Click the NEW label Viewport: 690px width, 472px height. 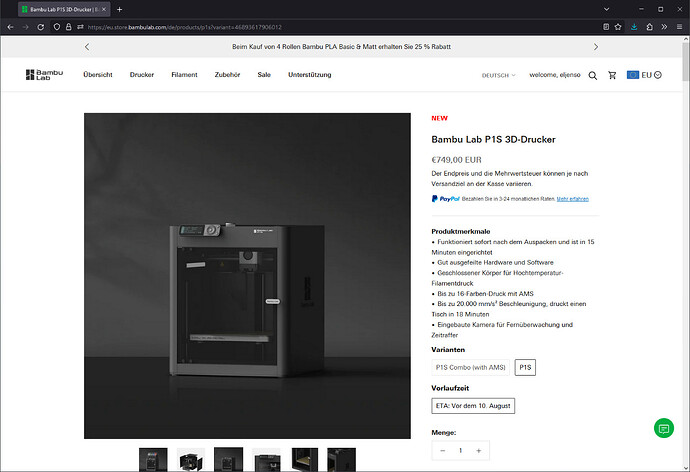pos(440,118)
